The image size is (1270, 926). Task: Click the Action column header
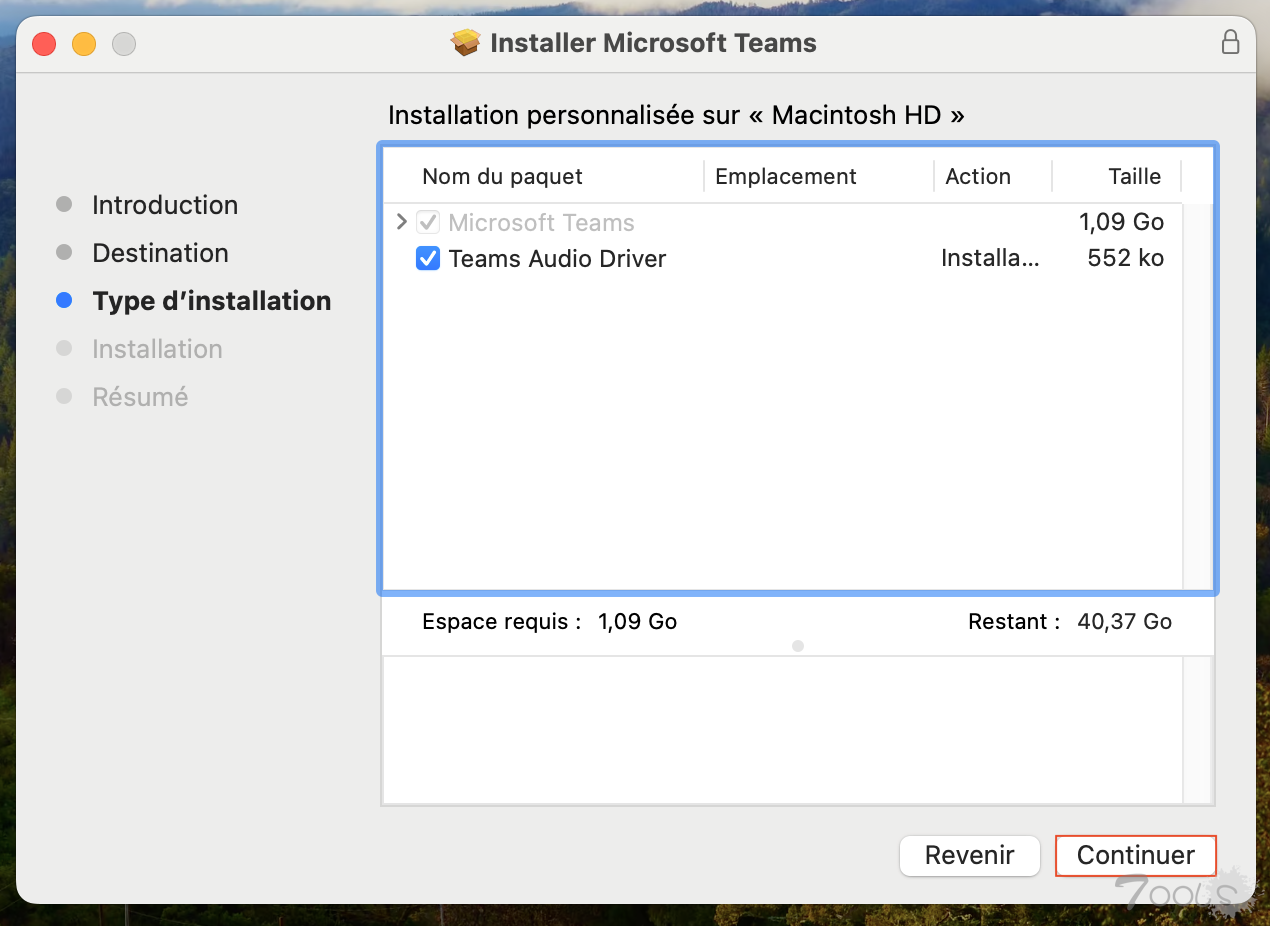[x=978, y=177]
